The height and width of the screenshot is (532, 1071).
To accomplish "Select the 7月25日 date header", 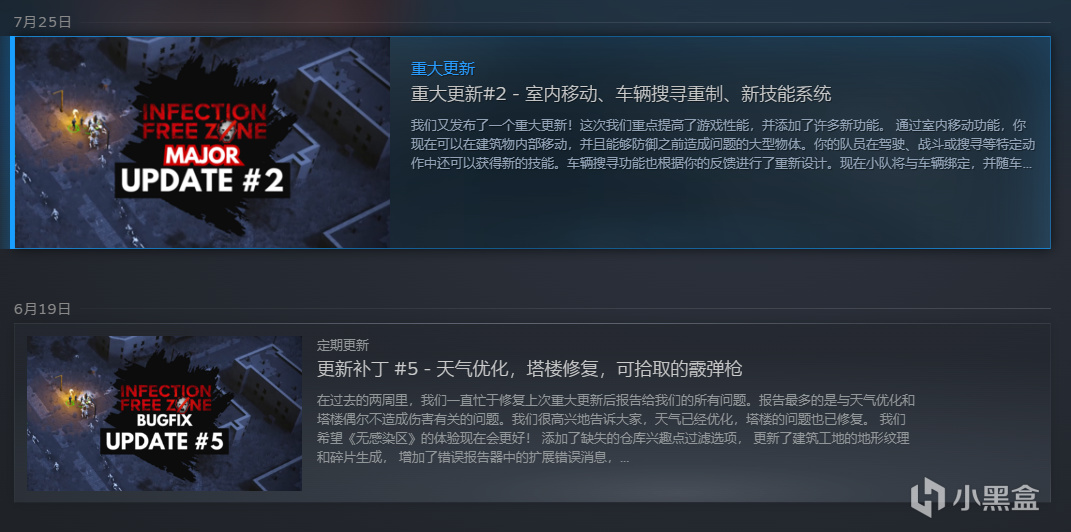I will (42, 22).
